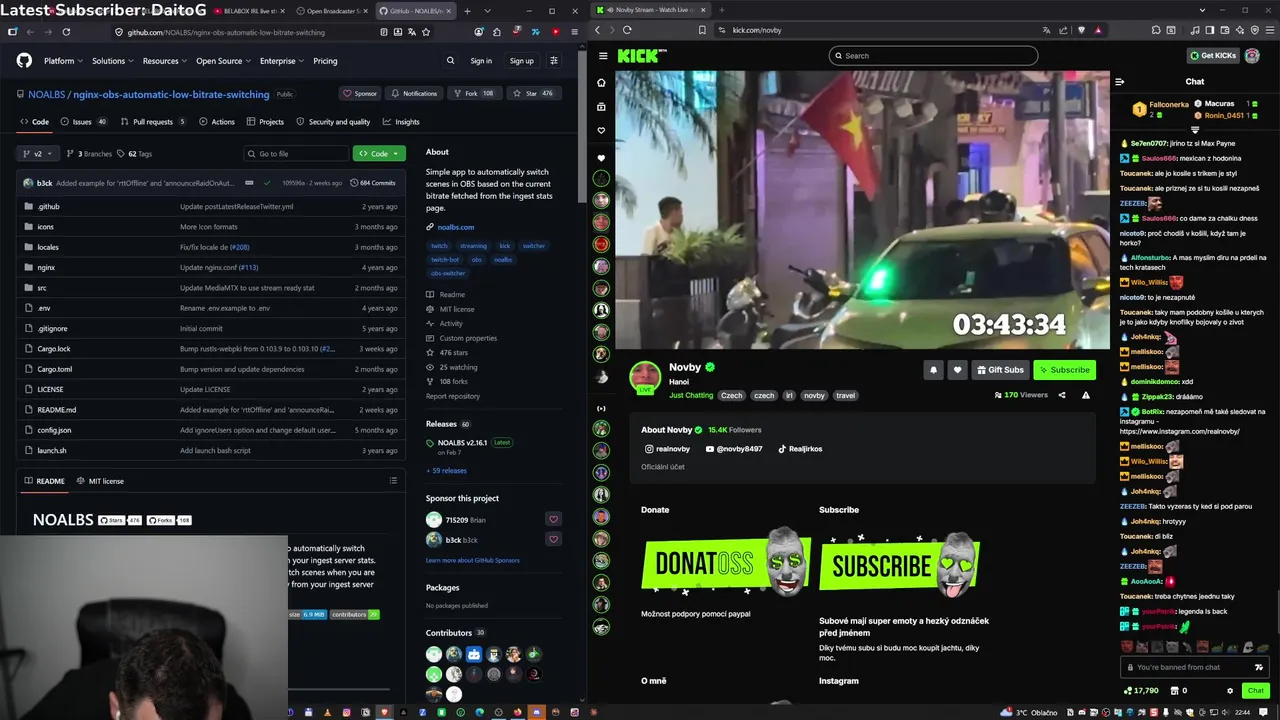The height and width of the screenshot is (720, 1280).
Task: Click green Subscribe button on Kick
Action: [x=1064, y=370]
